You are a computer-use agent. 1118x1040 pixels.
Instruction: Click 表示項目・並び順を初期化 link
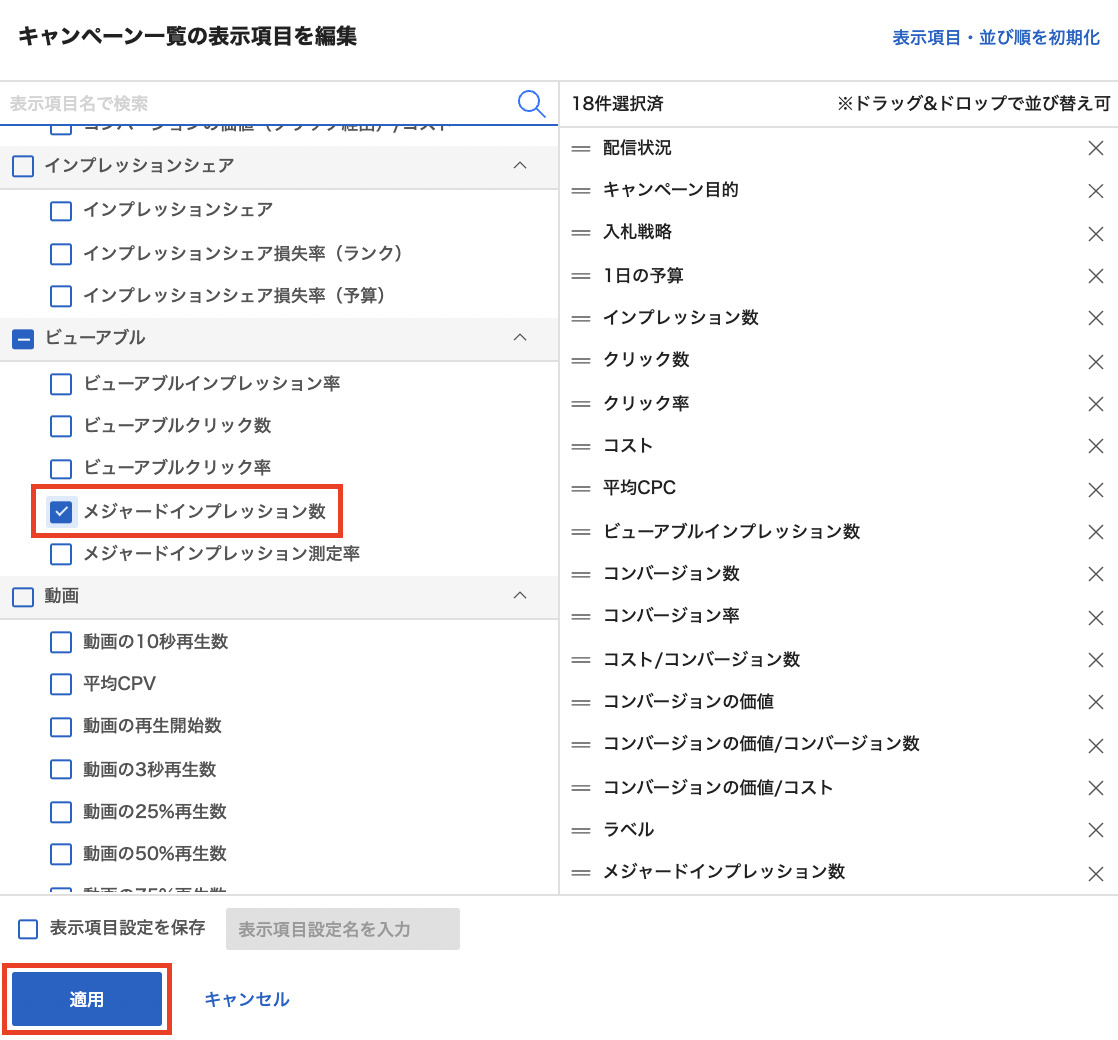[x=995, y=38]
